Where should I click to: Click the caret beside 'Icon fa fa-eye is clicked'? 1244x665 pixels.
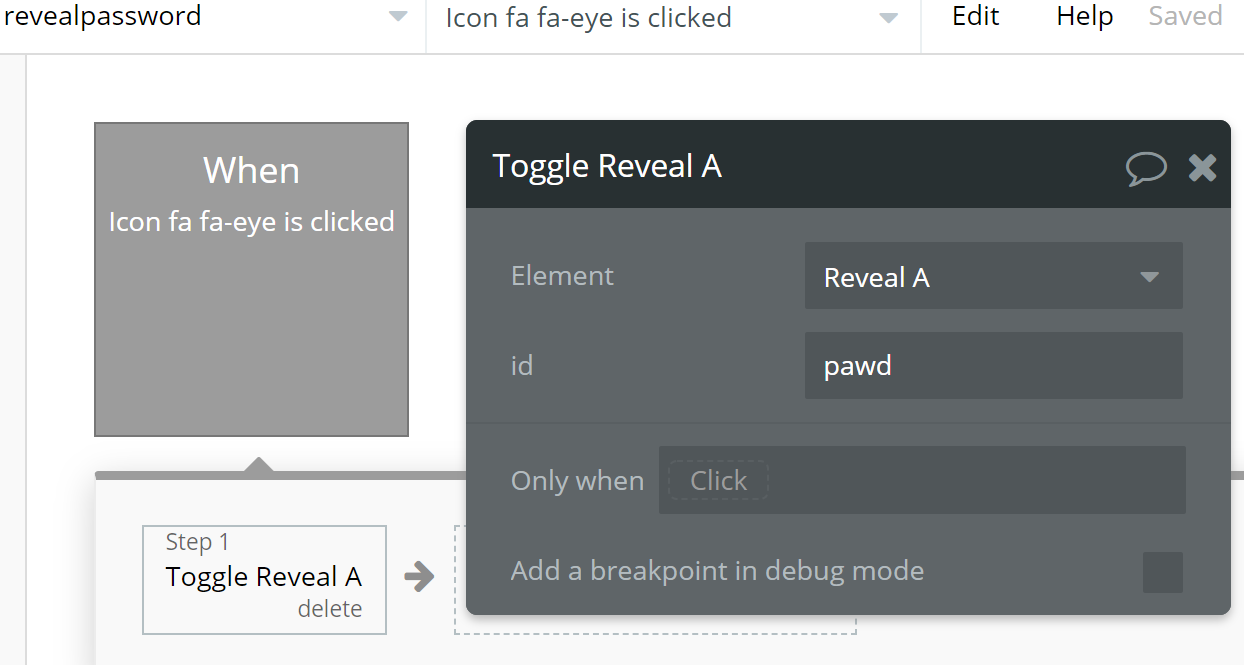pyautogui.click(x=888, y=18)
